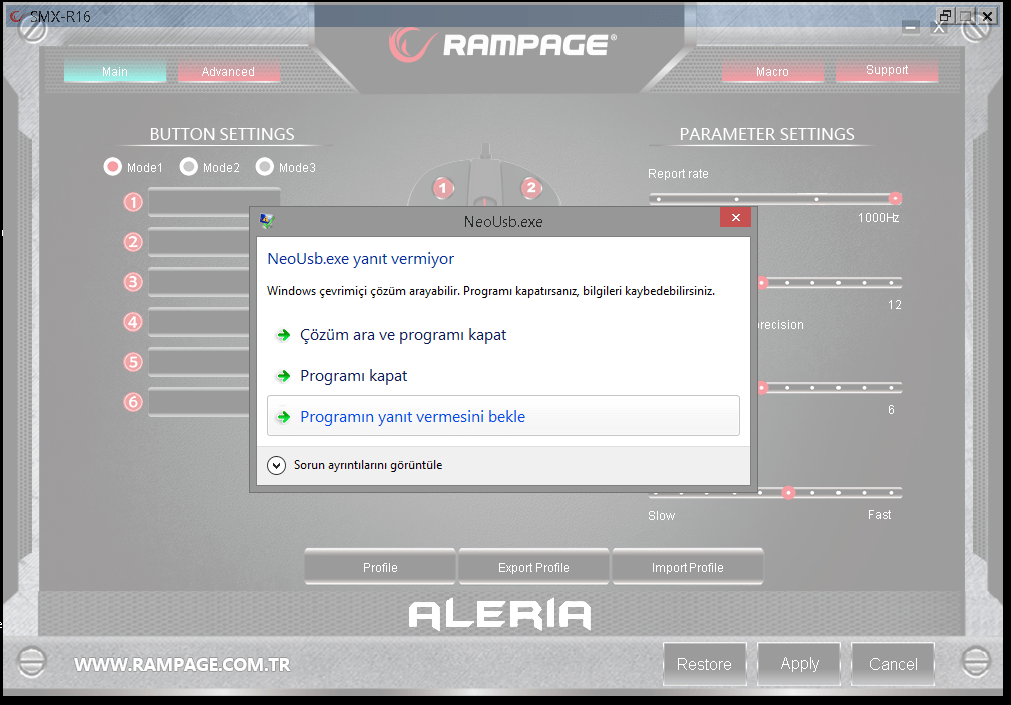The height and width of the screenshot is (705, 1011).
Task: Click button number 4 circle icon
Action: pyautogui.click(x=133, y=322)
